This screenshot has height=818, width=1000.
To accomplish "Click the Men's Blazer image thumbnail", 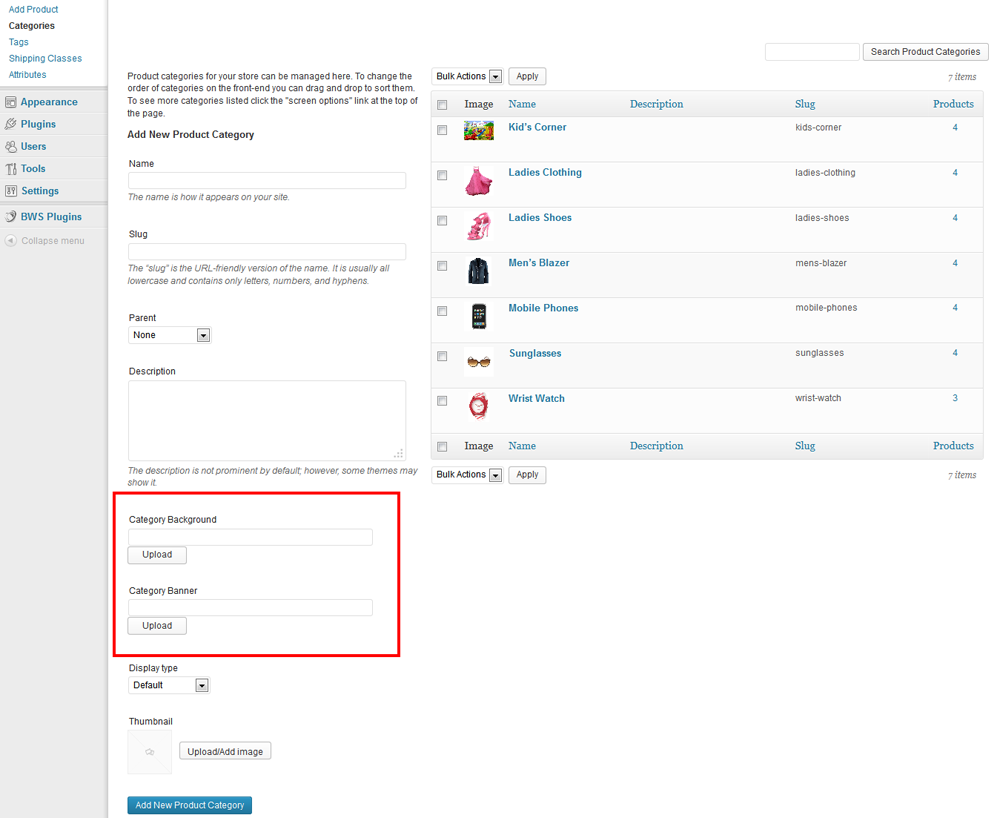I will 478,271.
